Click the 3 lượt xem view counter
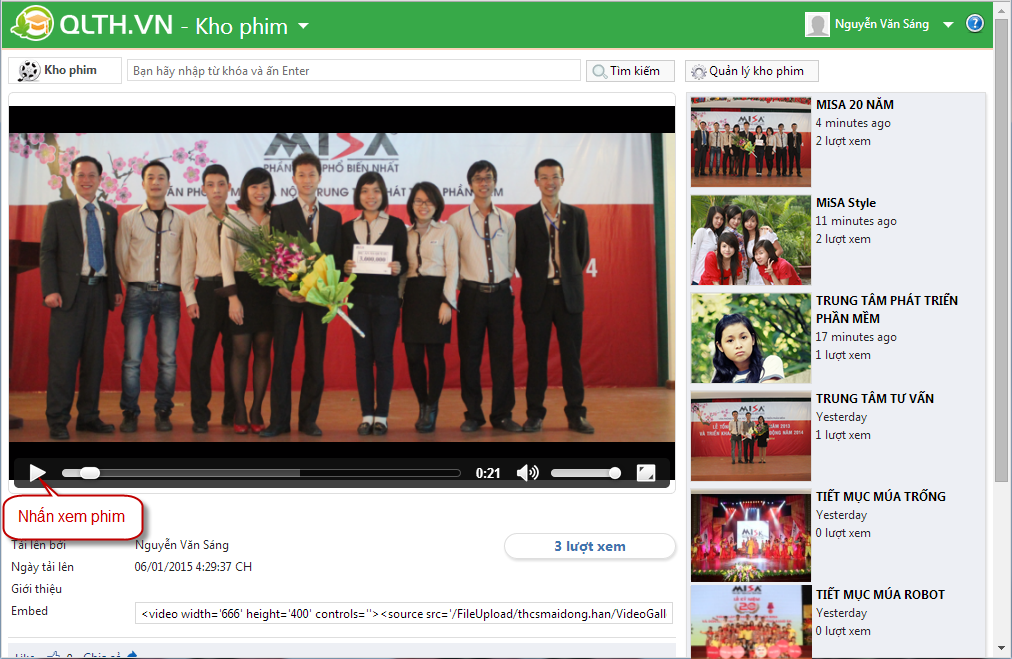Viewport: 1012px width, 659px height. [x=590, y=546]
